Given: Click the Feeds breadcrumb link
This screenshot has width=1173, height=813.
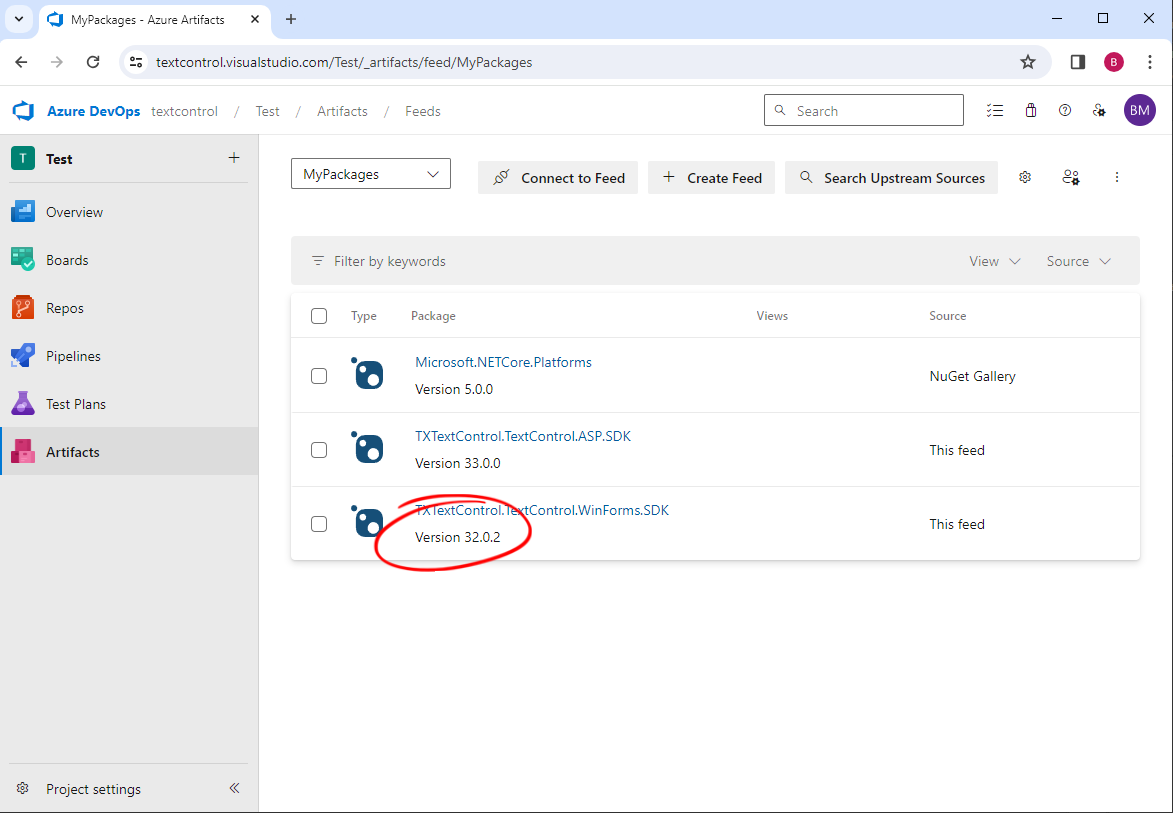Looking at the screenshot, I should point(423,111).
